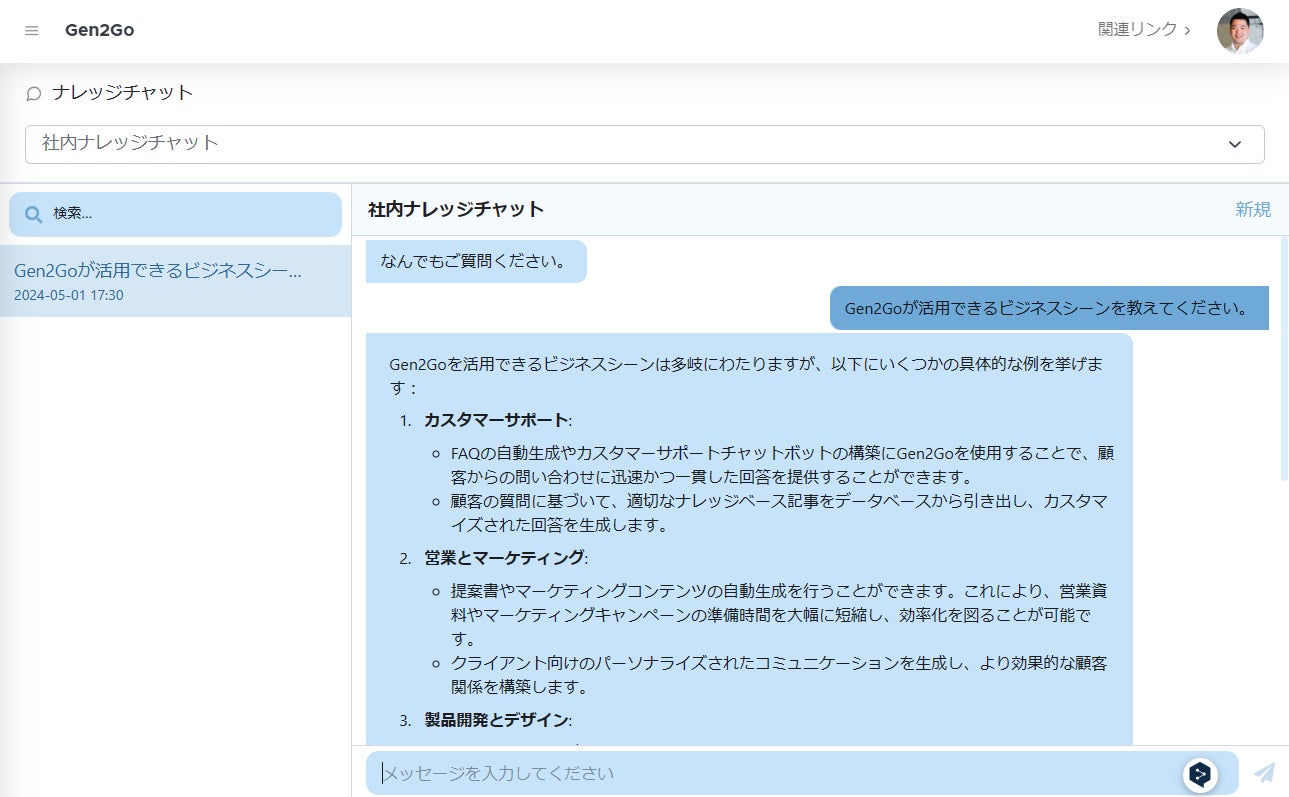Expand the 社内ナレッジチャット dropdown arrow
The width and height of the screenshot is (1289, 797).
click(x=1235, y=144)
